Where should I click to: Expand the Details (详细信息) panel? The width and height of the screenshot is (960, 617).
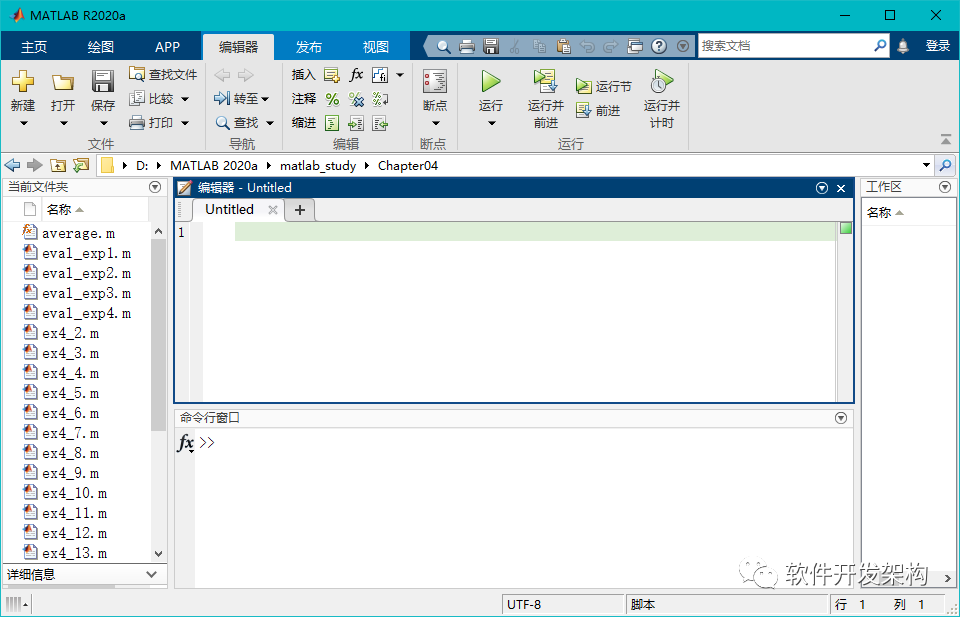click(x=152, y=574)
